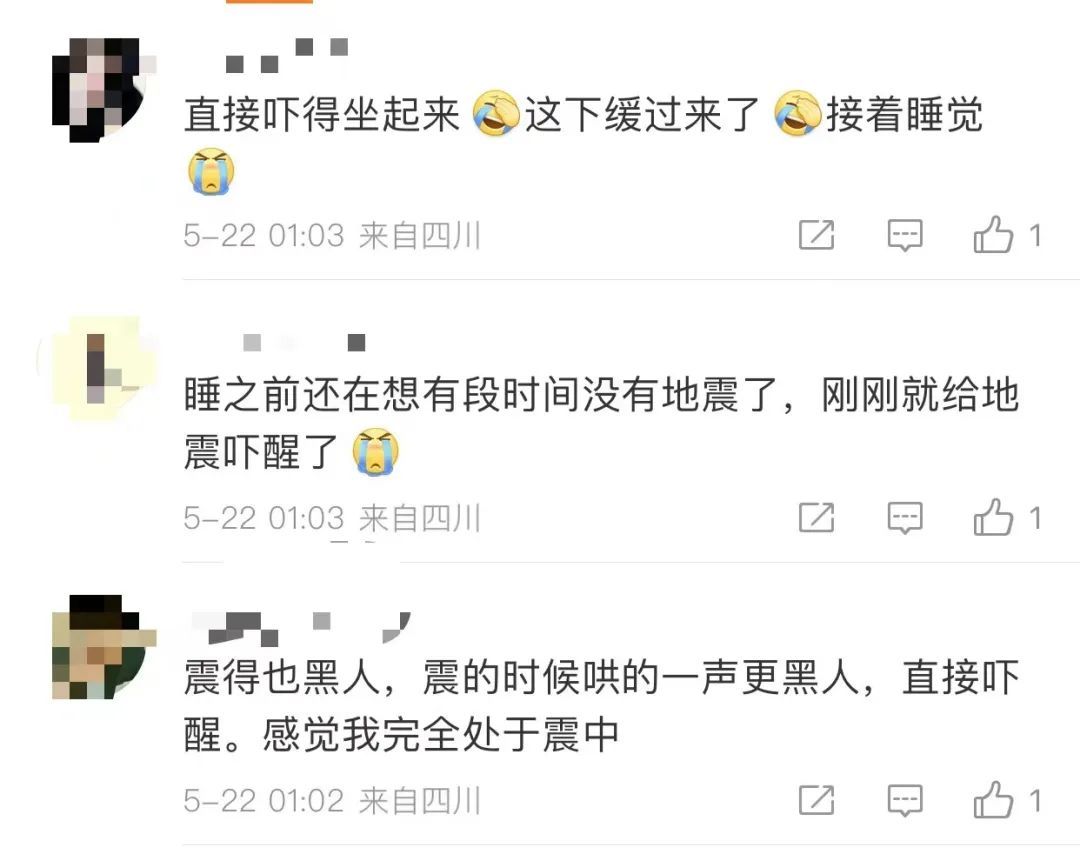Open the second commenter's pale yellow avatar
This screenshot has width=1080, height=861.
(x=104, y=369)
